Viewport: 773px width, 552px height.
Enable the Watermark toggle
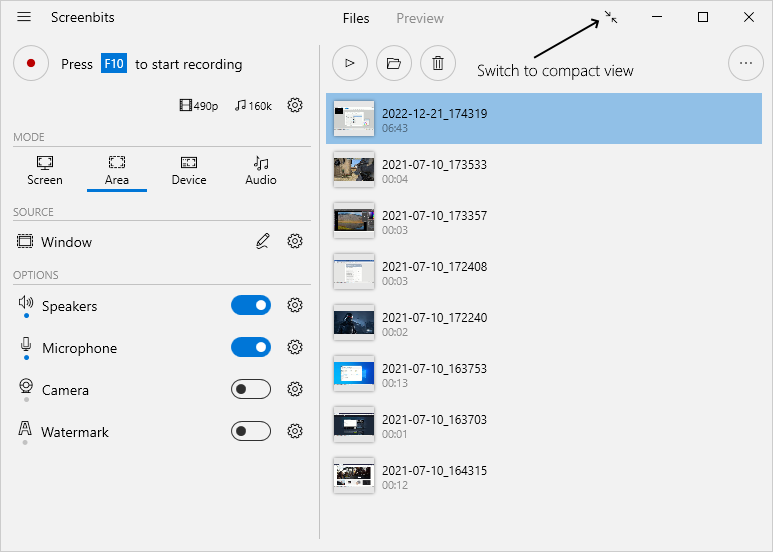tap(251, 431)
